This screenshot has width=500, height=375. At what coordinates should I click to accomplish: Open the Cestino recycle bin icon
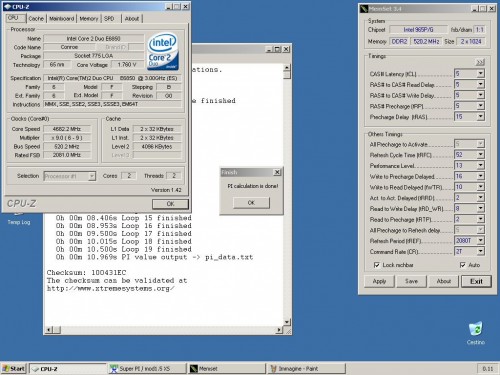(476, 332)
